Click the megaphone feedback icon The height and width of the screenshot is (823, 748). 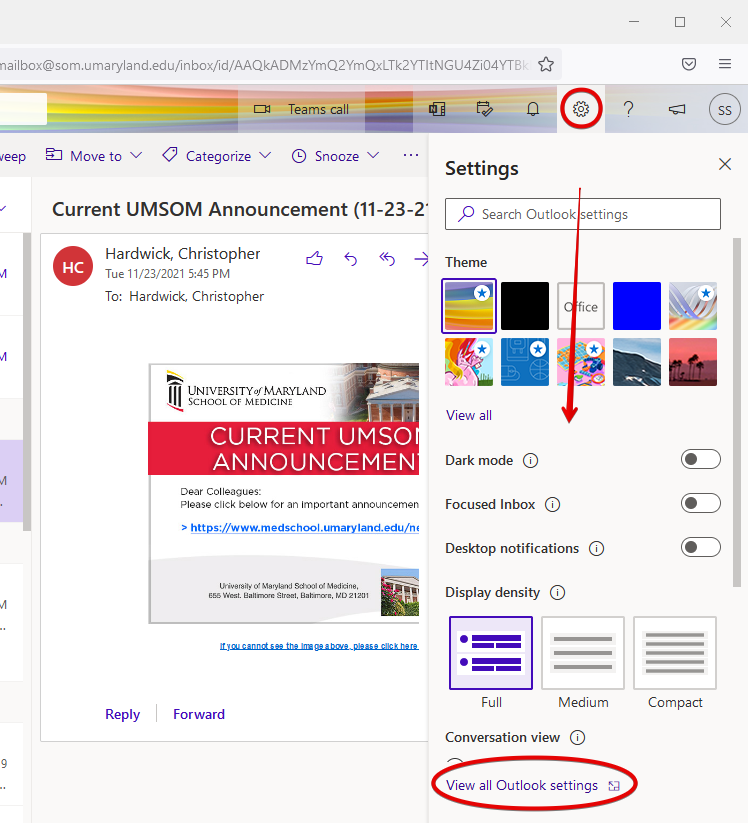coord(676,109)
